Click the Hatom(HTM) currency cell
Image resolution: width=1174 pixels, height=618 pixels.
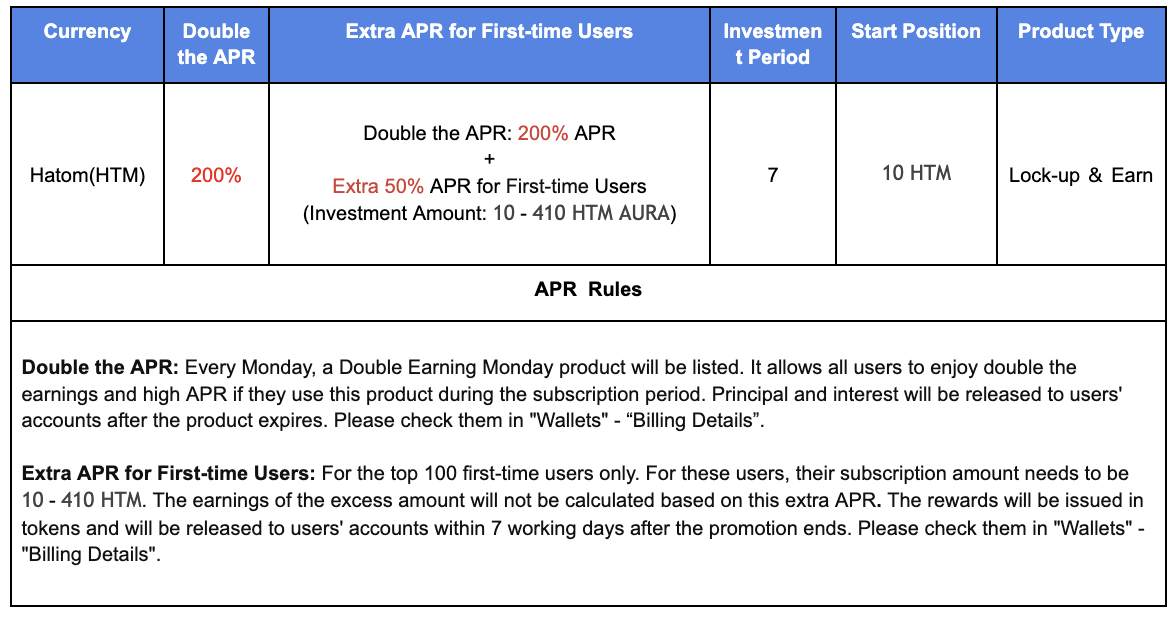87,176
